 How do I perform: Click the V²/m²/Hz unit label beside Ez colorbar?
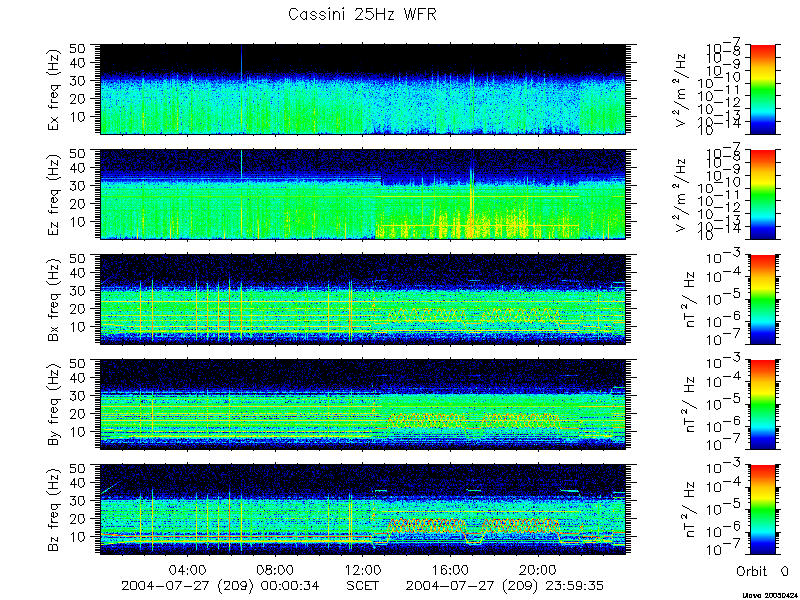(681, 194)
